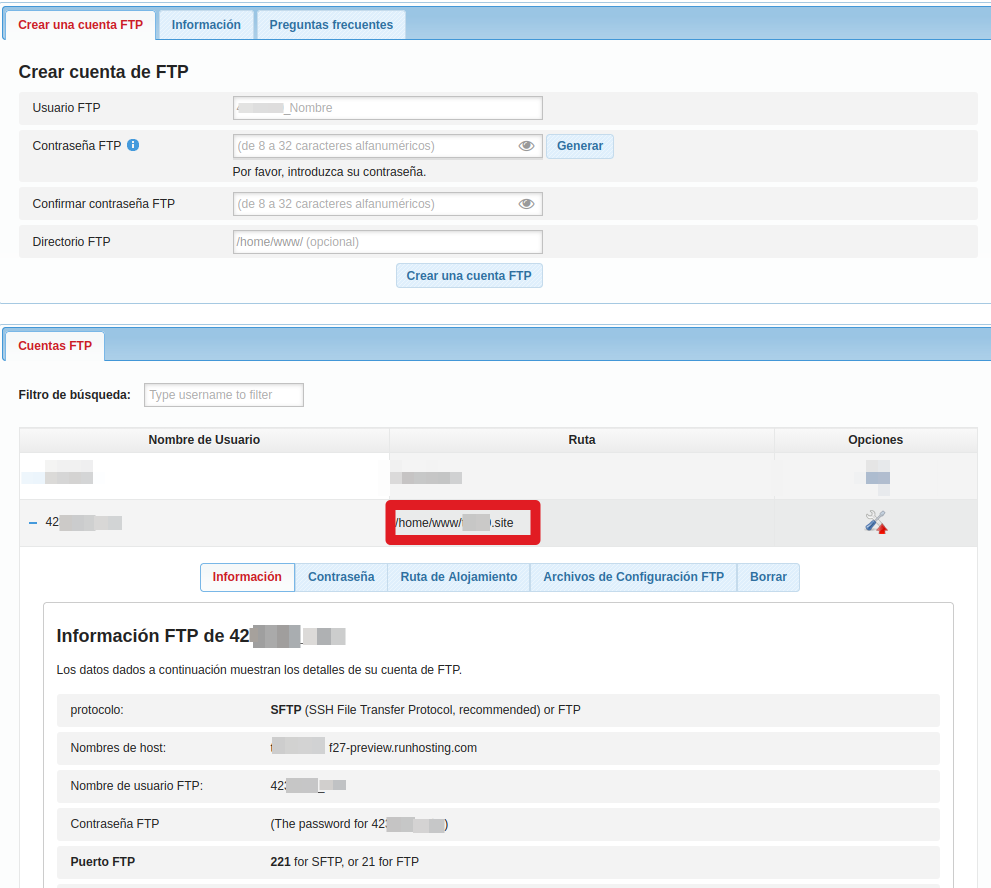
Task: Show password in Confirmar contraseña FTP field
Action: (x=526, y=204)
